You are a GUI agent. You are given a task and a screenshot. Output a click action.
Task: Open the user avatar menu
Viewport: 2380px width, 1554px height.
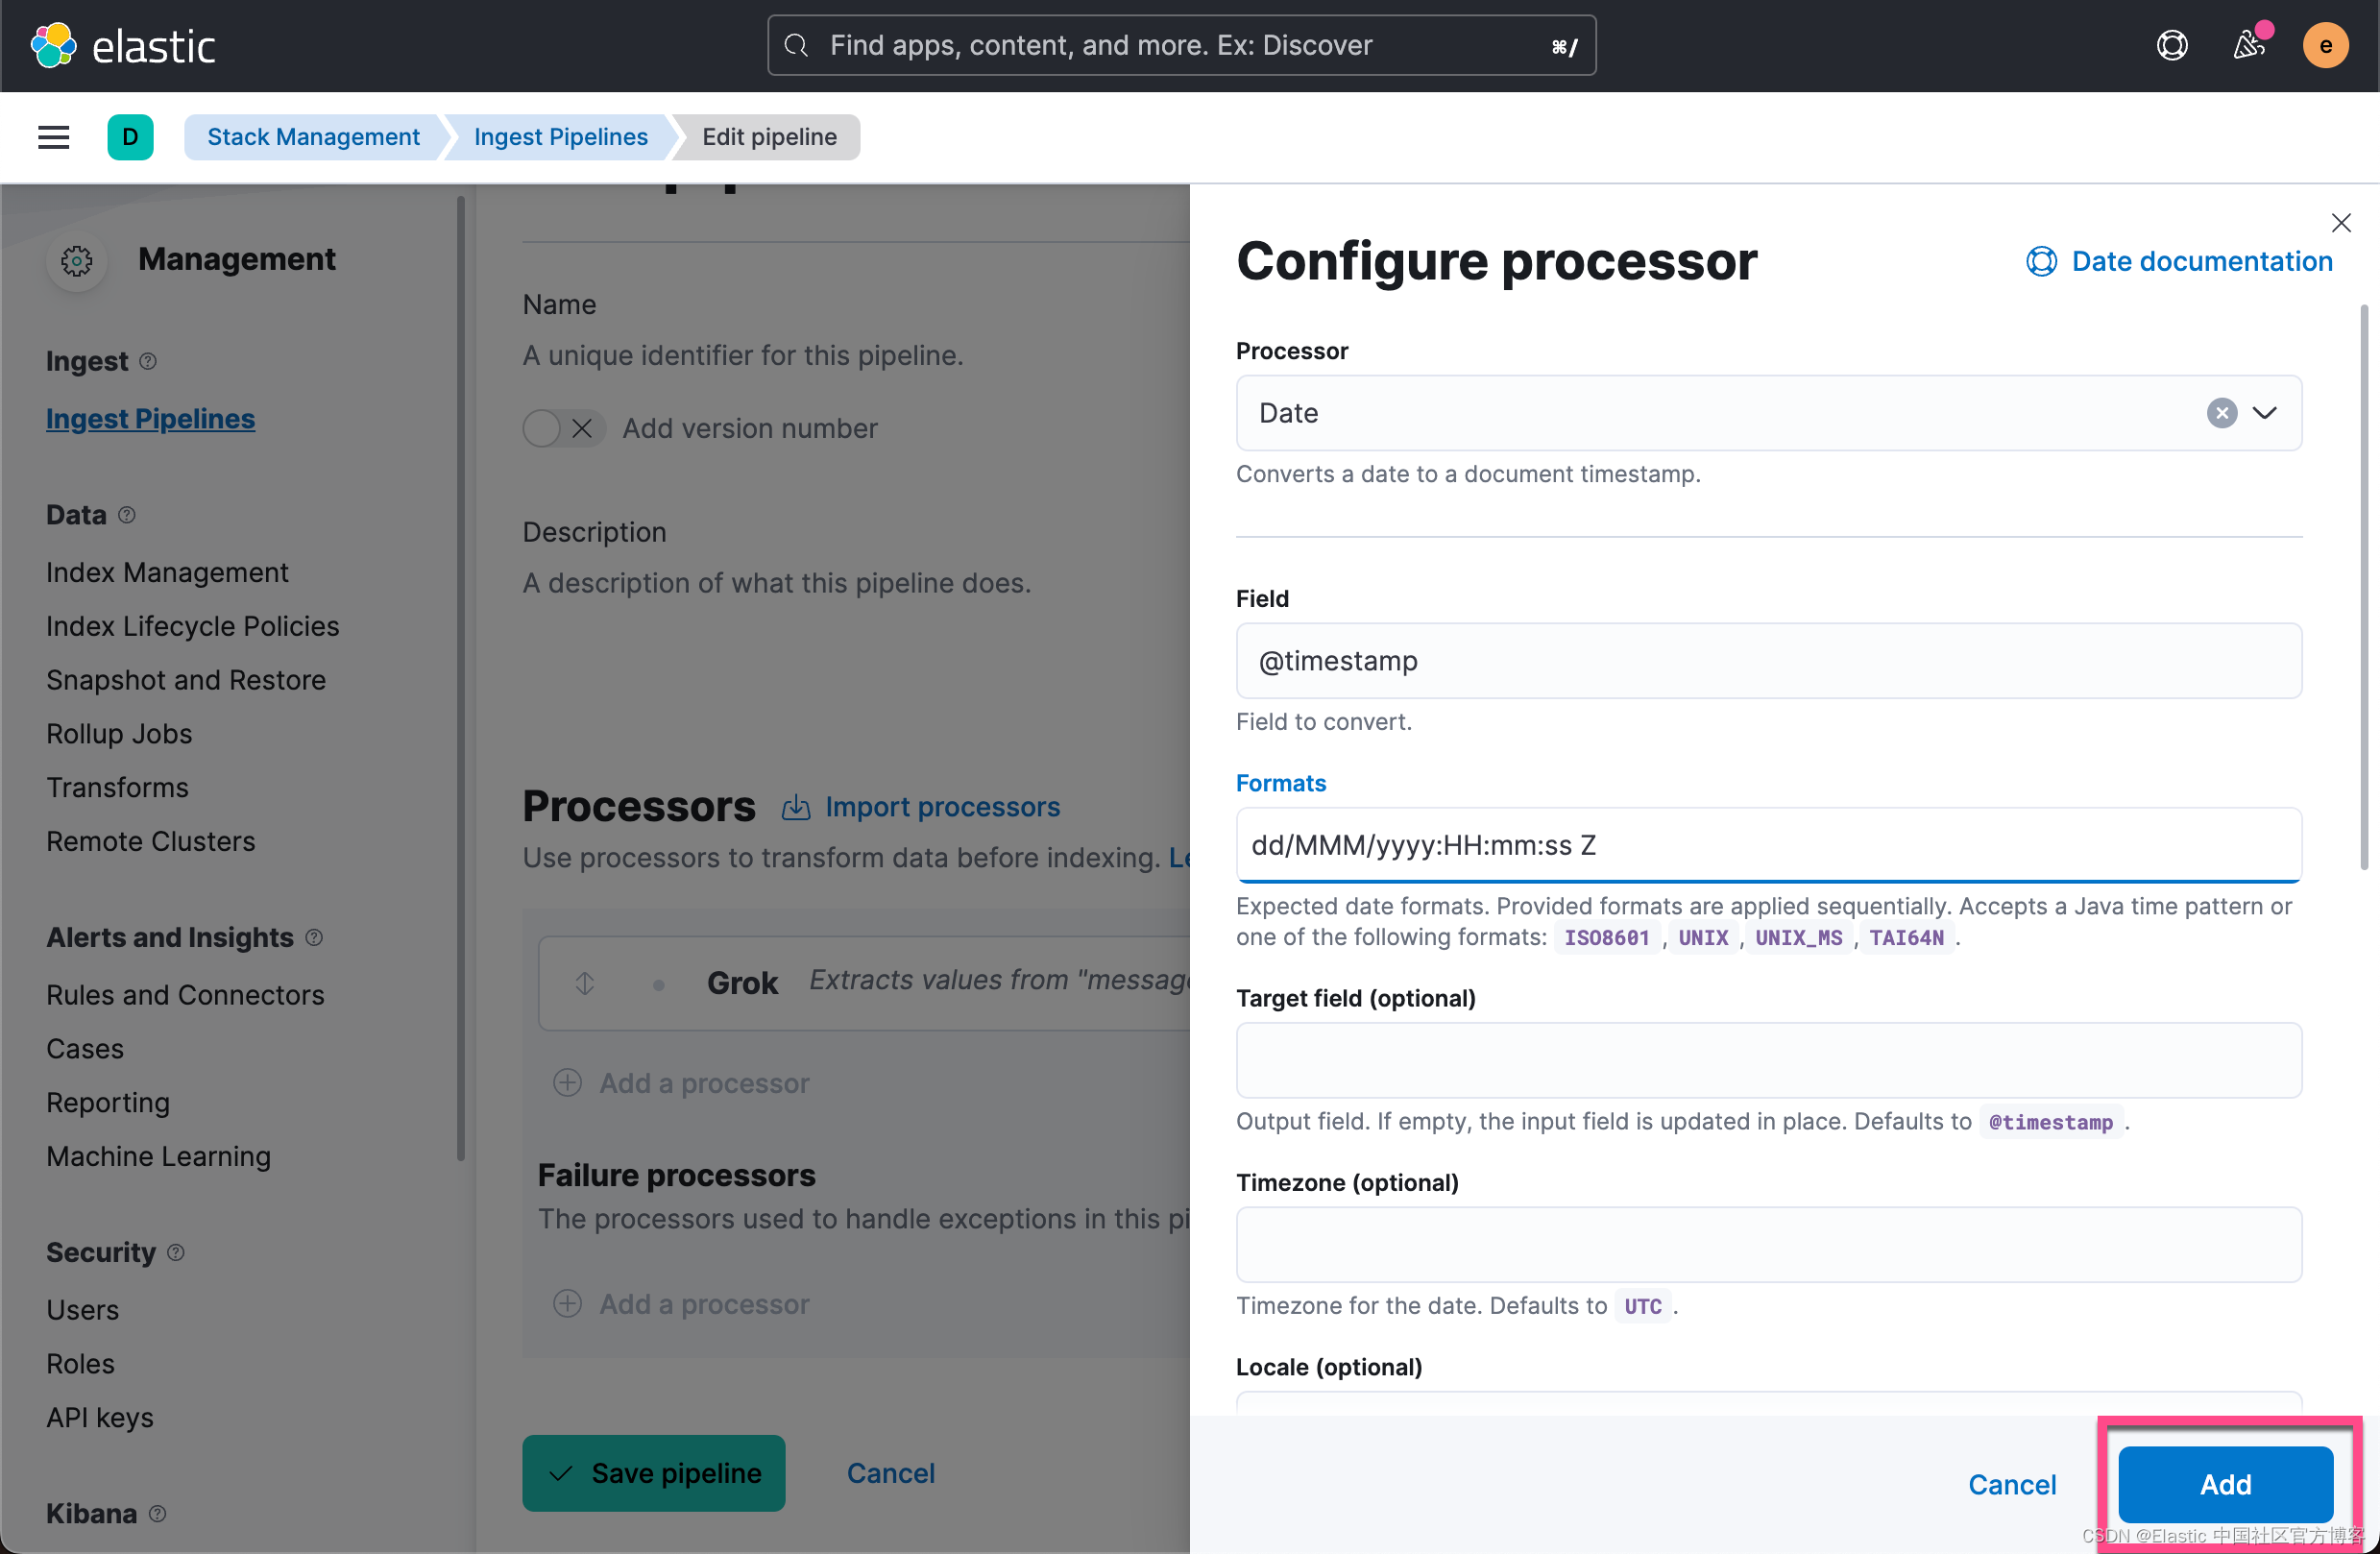pos(2324,45)
